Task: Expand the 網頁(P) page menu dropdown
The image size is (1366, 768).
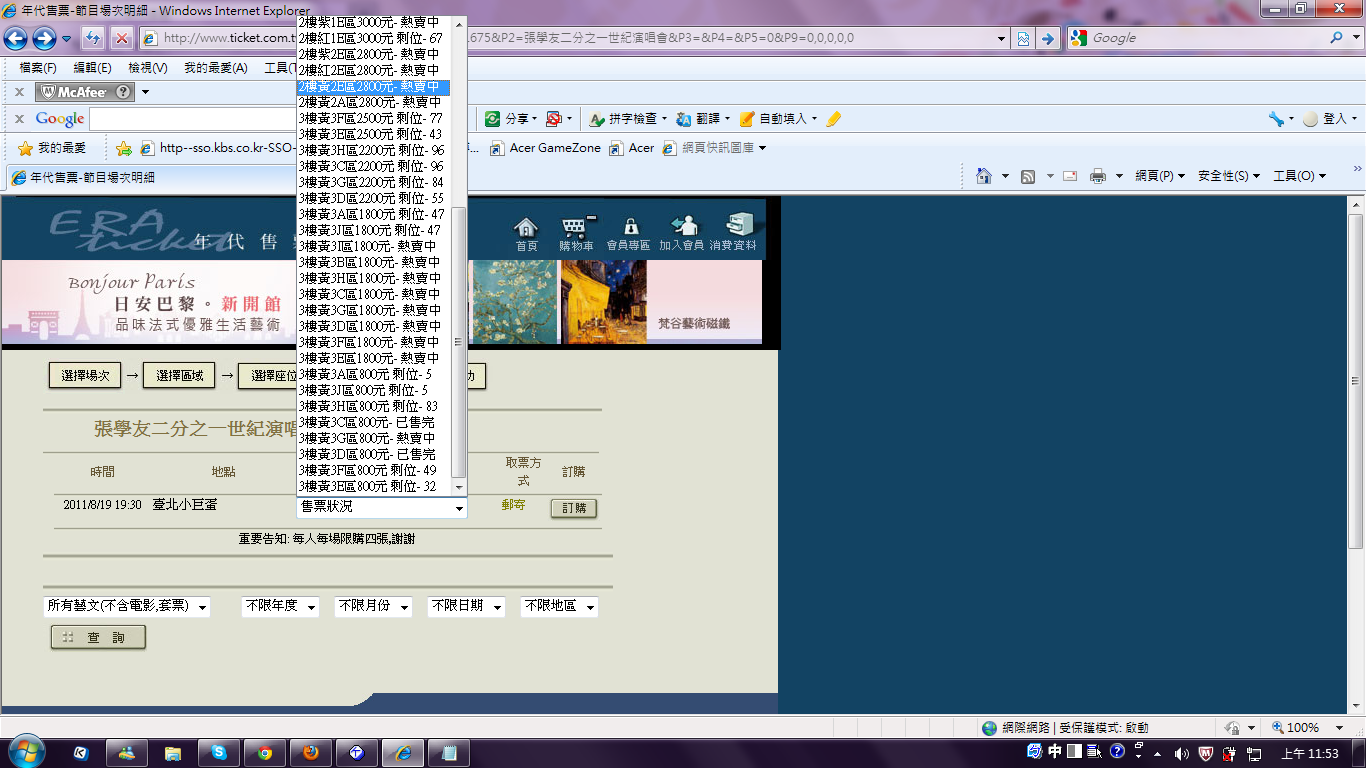Action: pyautogui.click(x=1160, y=176)
